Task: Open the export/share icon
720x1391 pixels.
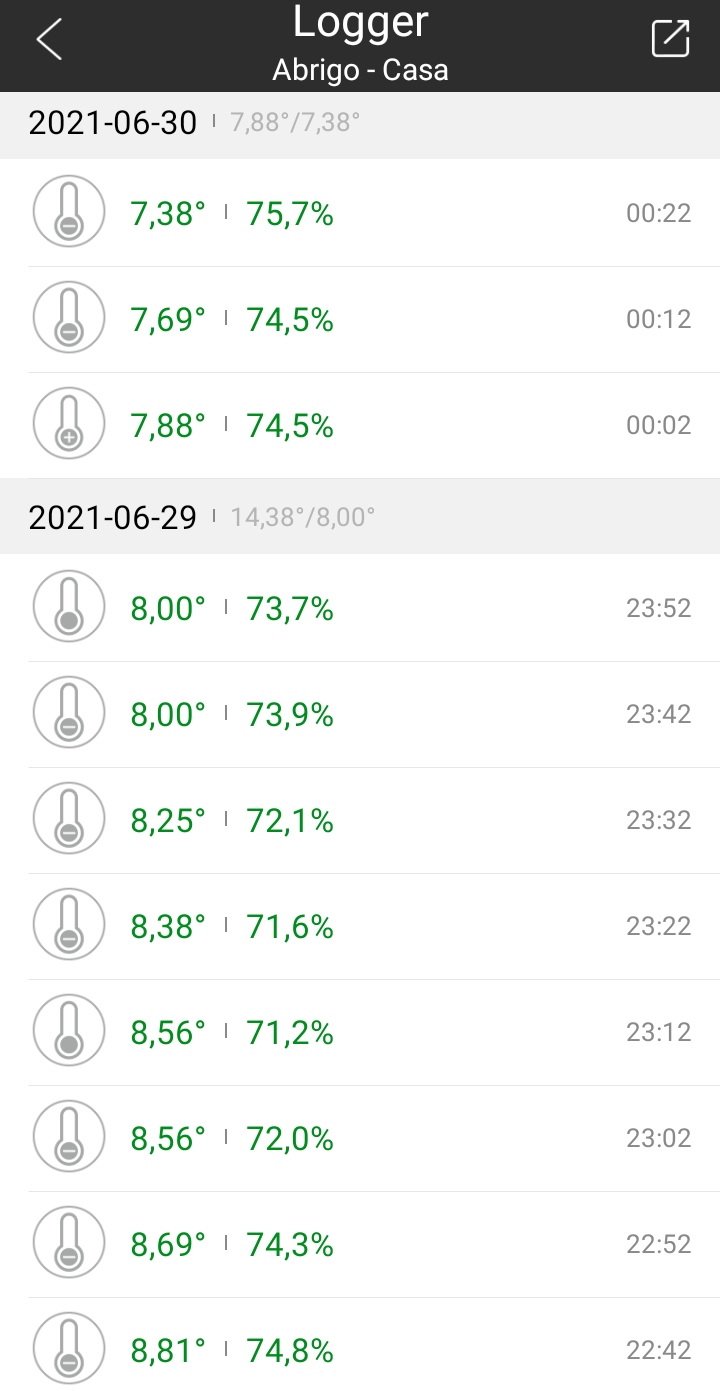Action: 670,39
